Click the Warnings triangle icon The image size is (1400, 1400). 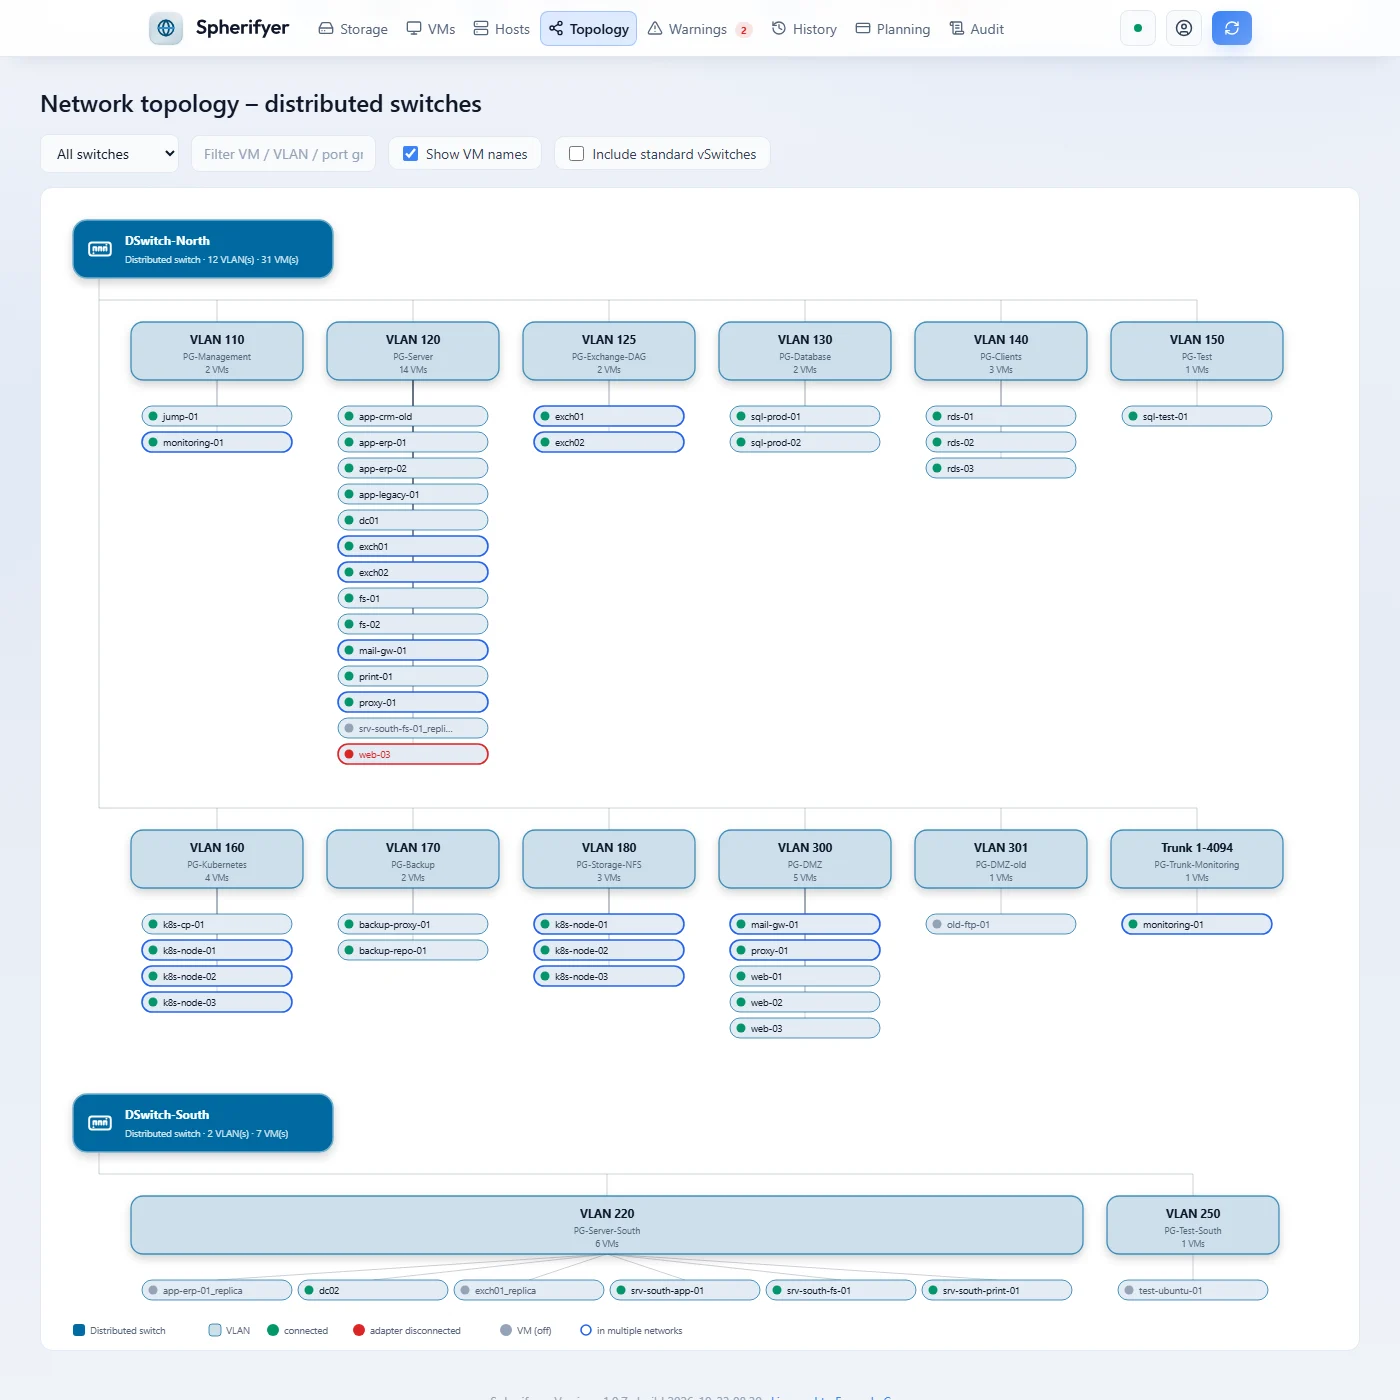coord(655,28)
